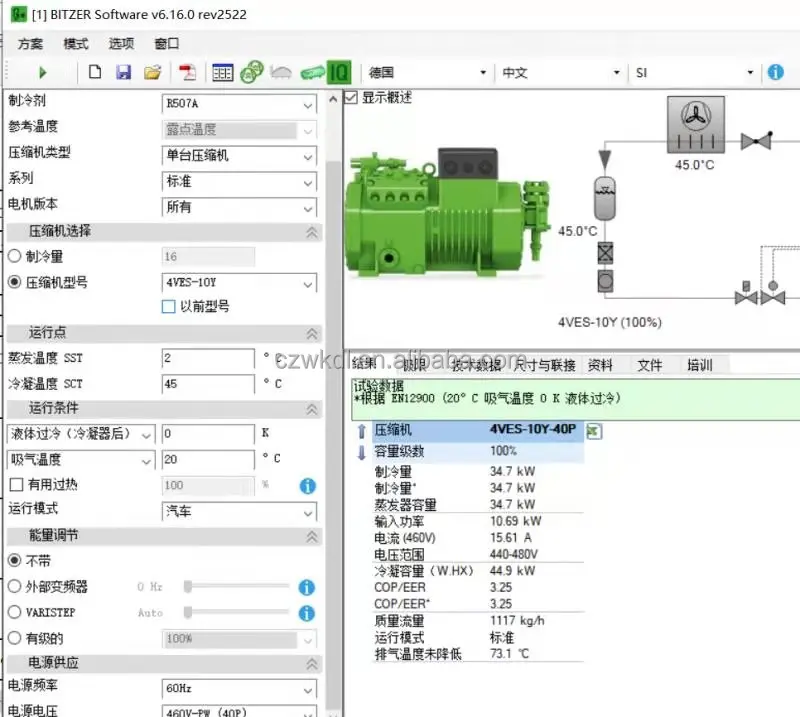800x717 pixels.
Task: Click the blue floppy disk save icon
Action: point(123,72)
